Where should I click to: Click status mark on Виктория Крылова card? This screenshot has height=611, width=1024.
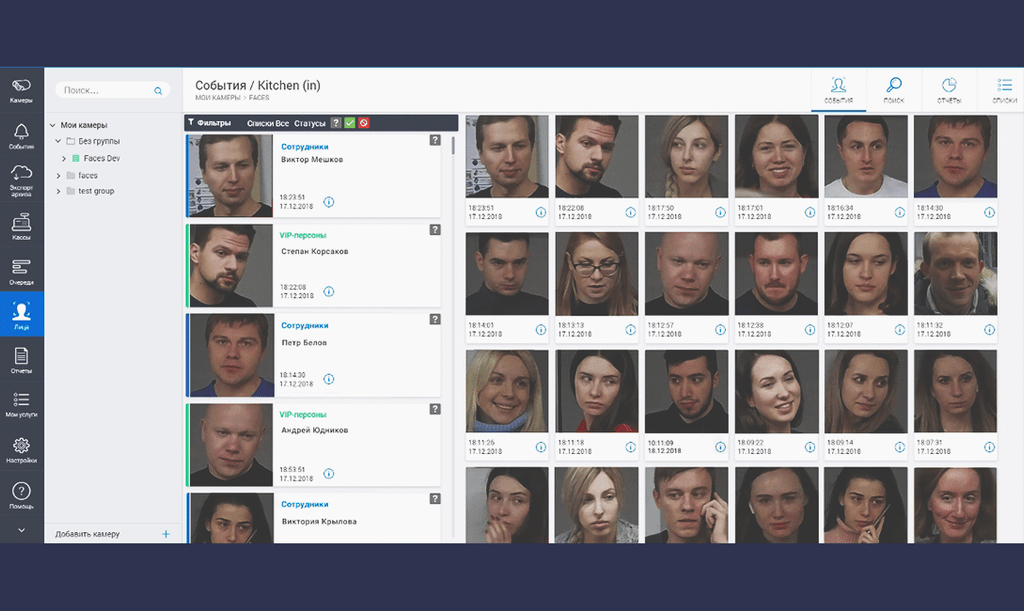435,499
